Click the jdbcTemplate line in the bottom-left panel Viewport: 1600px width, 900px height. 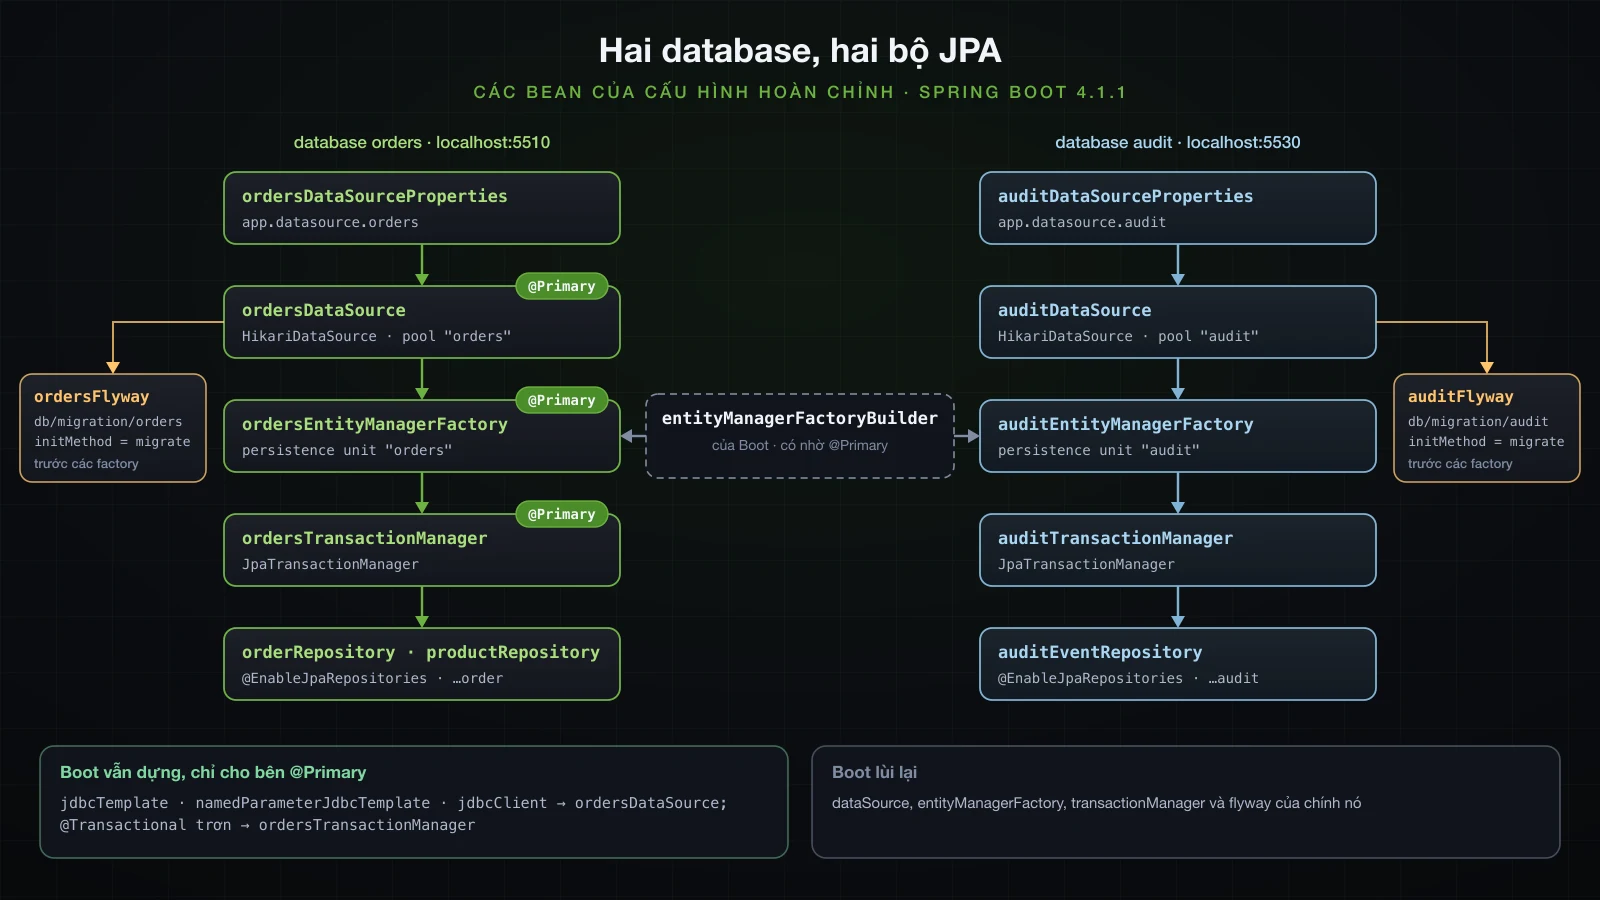point(394,803)
